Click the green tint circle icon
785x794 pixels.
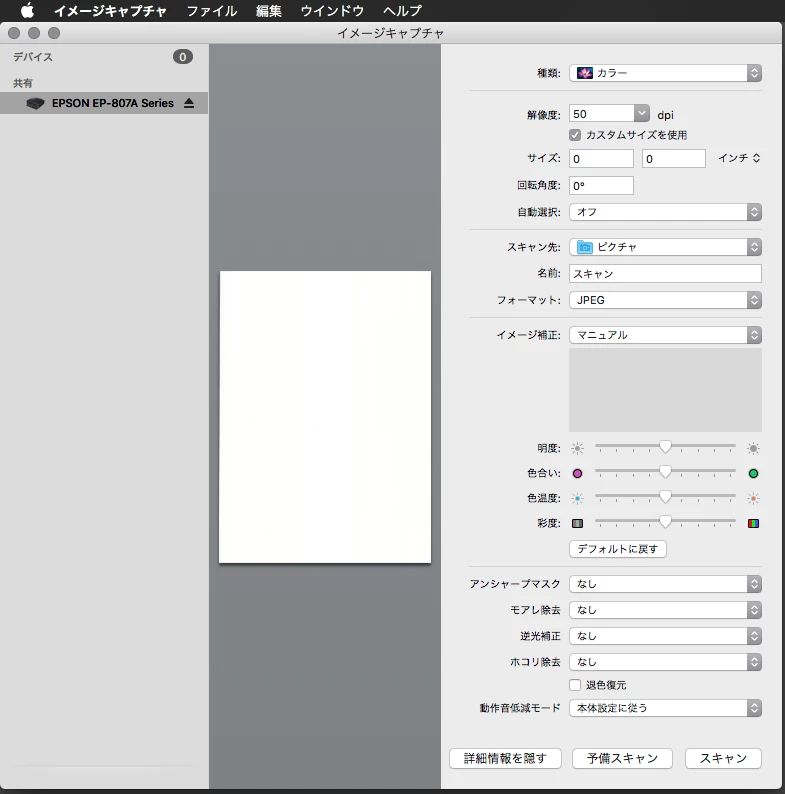point(753,473)
